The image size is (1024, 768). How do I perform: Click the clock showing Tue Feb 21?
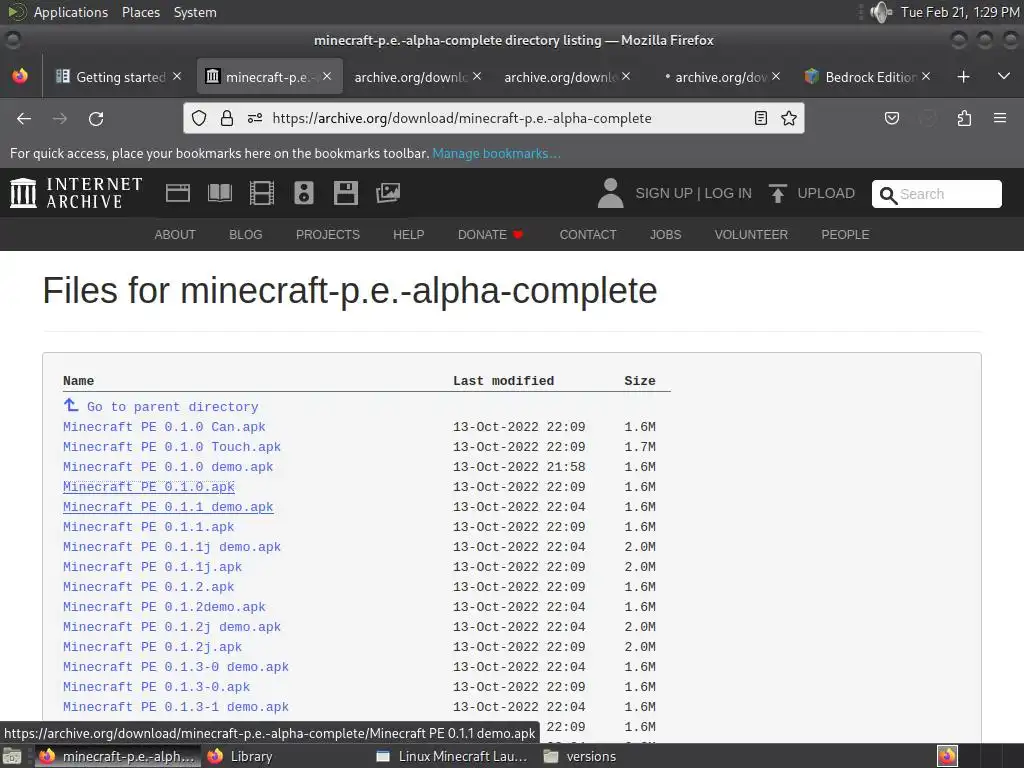point(959,12)
